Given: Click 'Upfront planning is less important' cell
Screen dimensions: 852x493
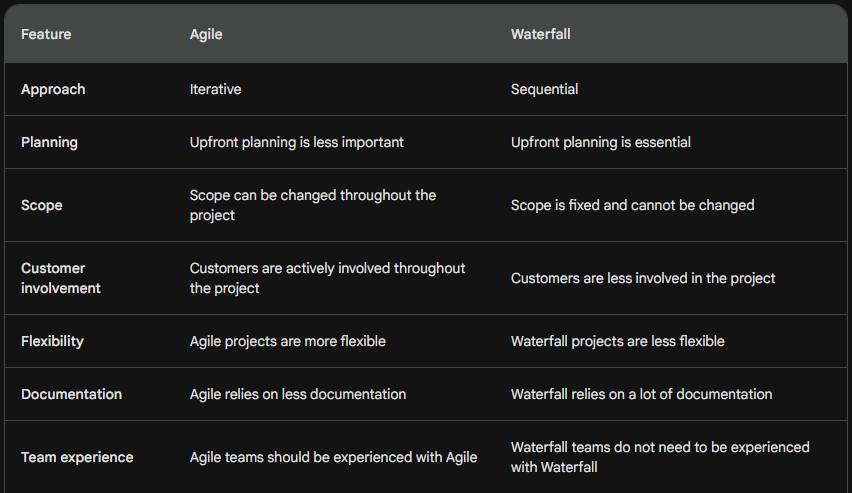Looking at the screenshot, I should tap(297, 142).
